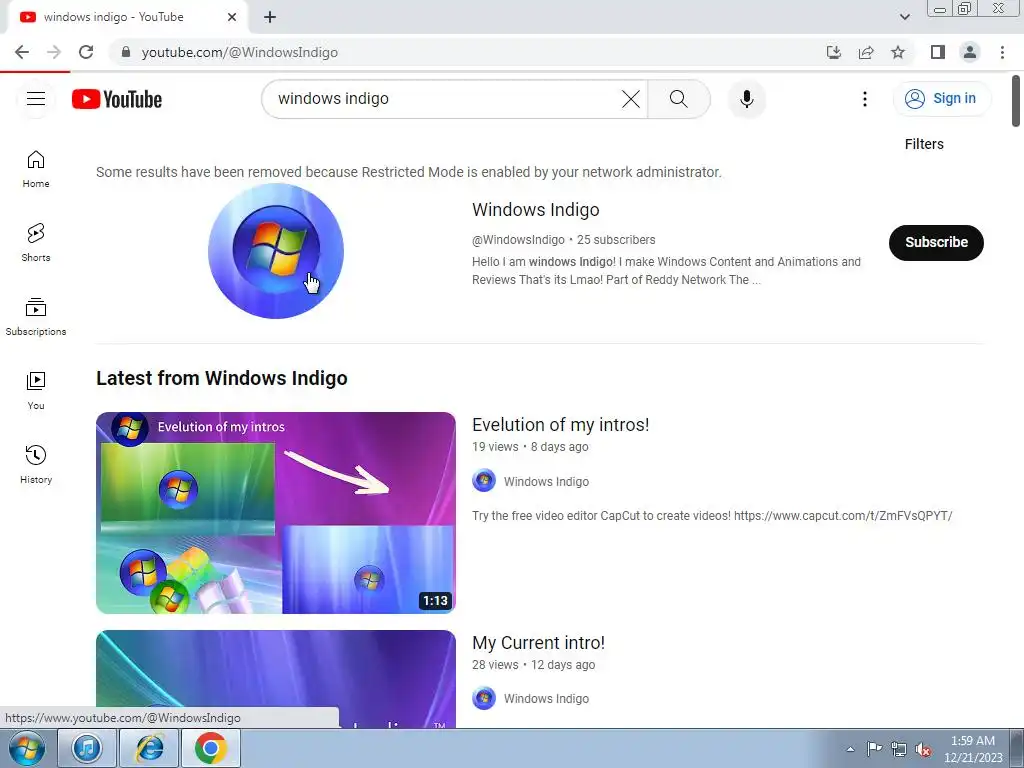1024x768 pixels.
Task: Open the Windows Start menu
Action: click(x=27, y=748)
